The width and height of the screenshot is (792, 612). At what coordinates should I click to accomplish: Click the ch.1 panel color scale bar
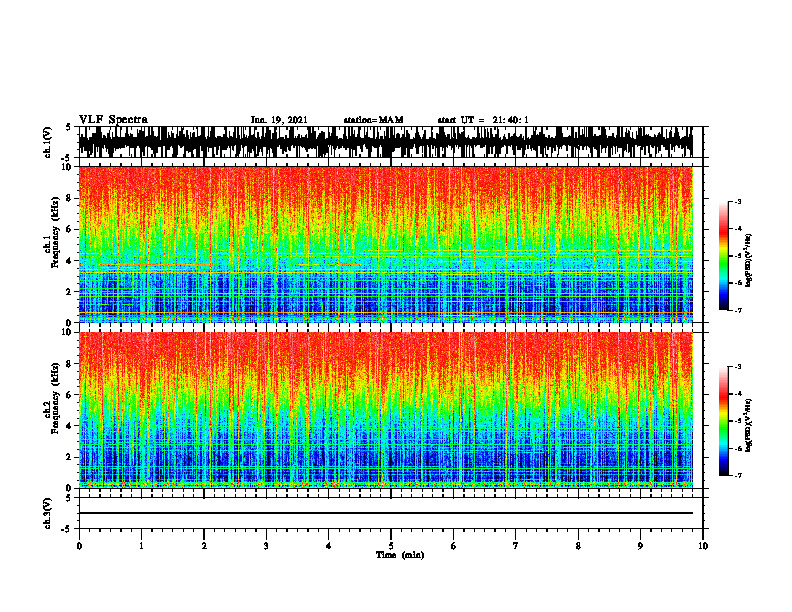click(724, 256)
